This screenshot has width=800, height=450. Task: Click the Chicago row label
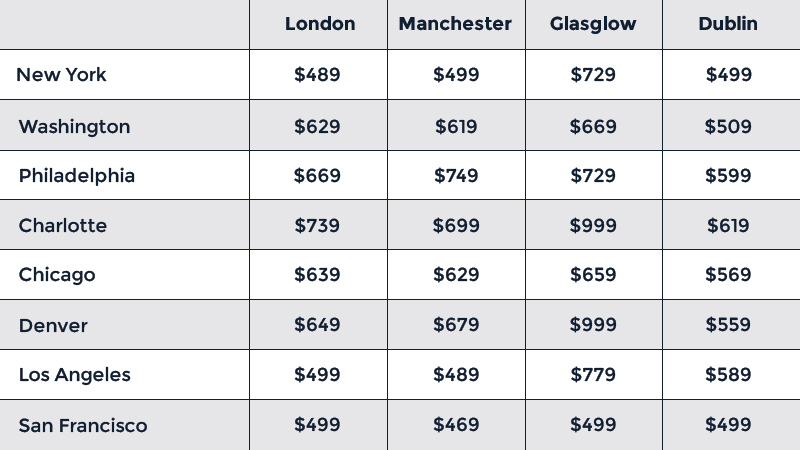click(x=57, y=275)
